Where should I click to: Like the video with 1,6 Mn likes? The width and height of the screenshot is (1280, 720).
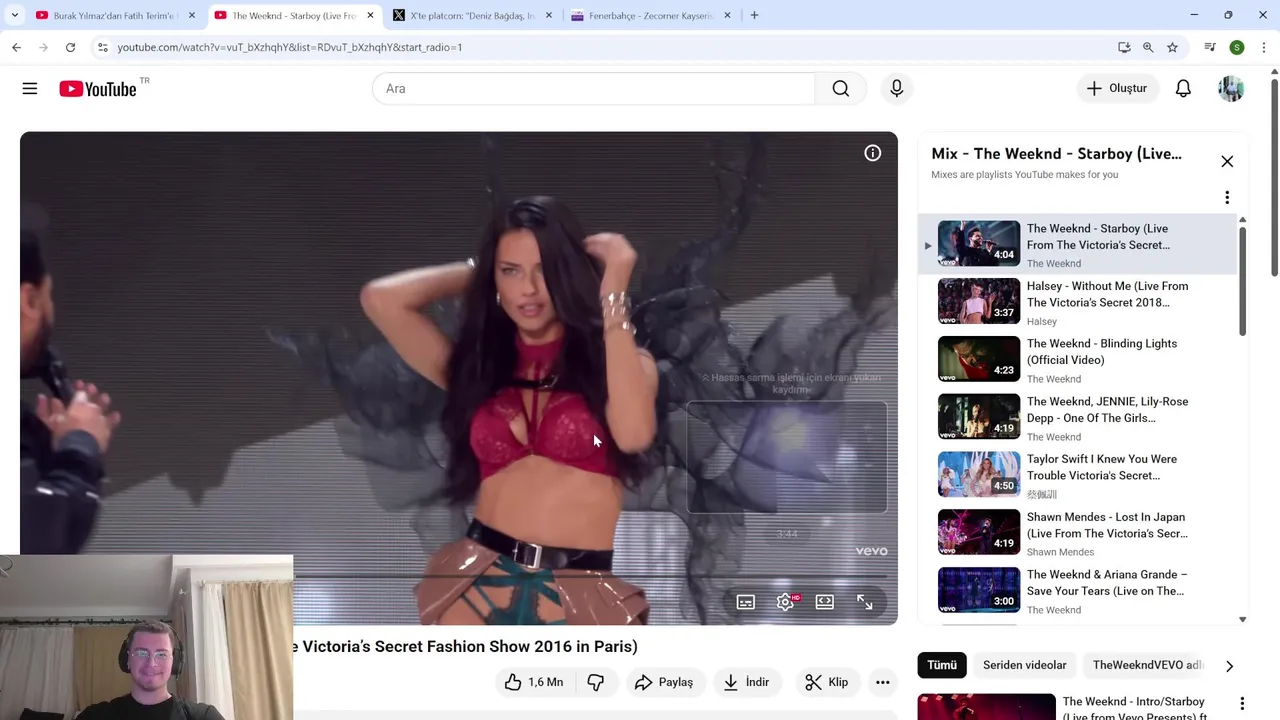[535, 682]
